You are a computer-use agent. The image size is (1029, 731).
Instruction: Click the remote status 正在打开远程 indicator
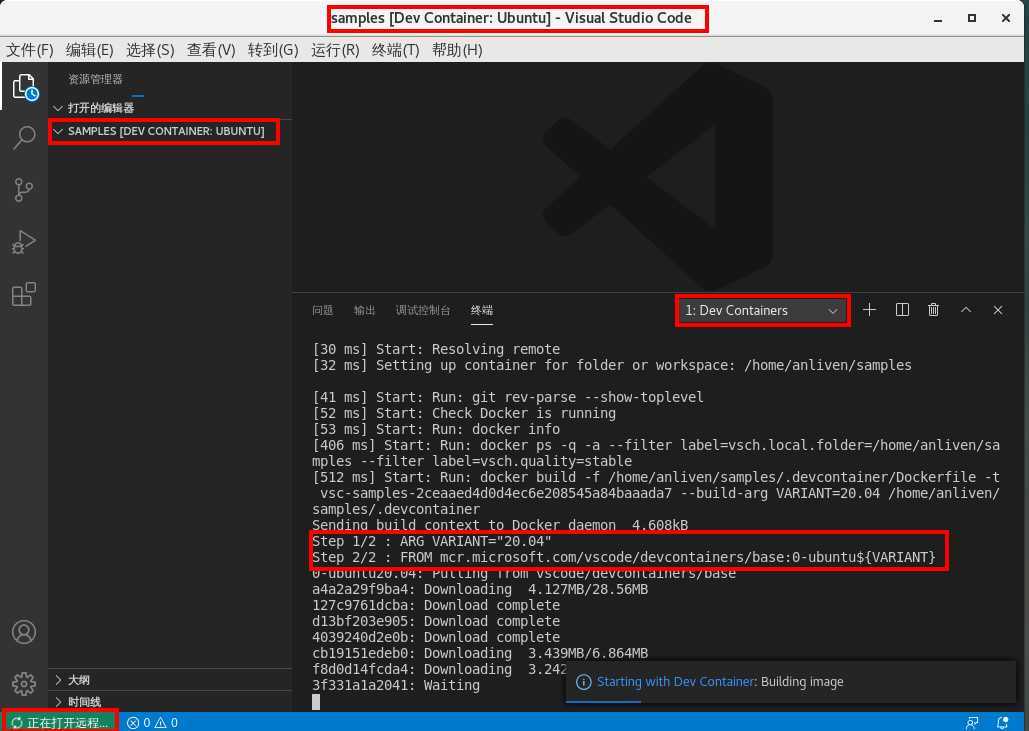pos(60,722)
